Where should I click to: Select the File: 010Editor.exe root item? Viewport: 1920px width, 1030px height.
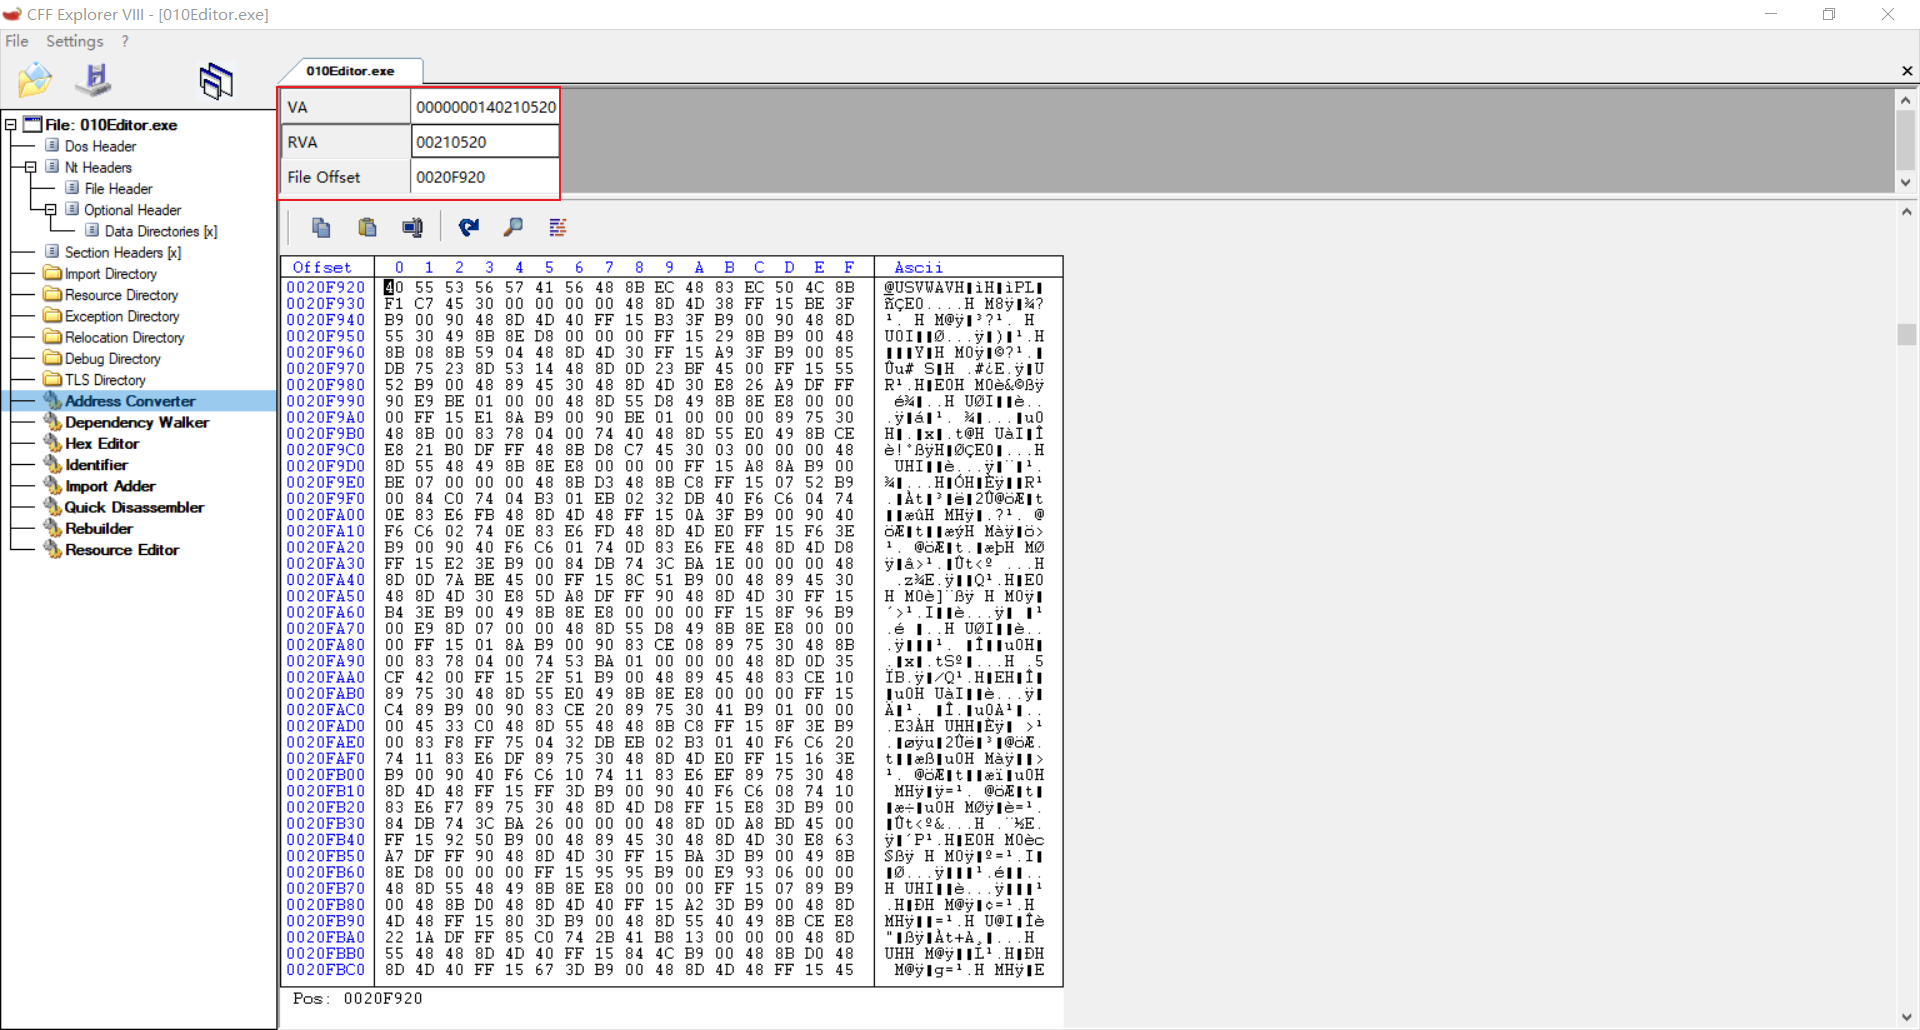(x=111, y=125)
